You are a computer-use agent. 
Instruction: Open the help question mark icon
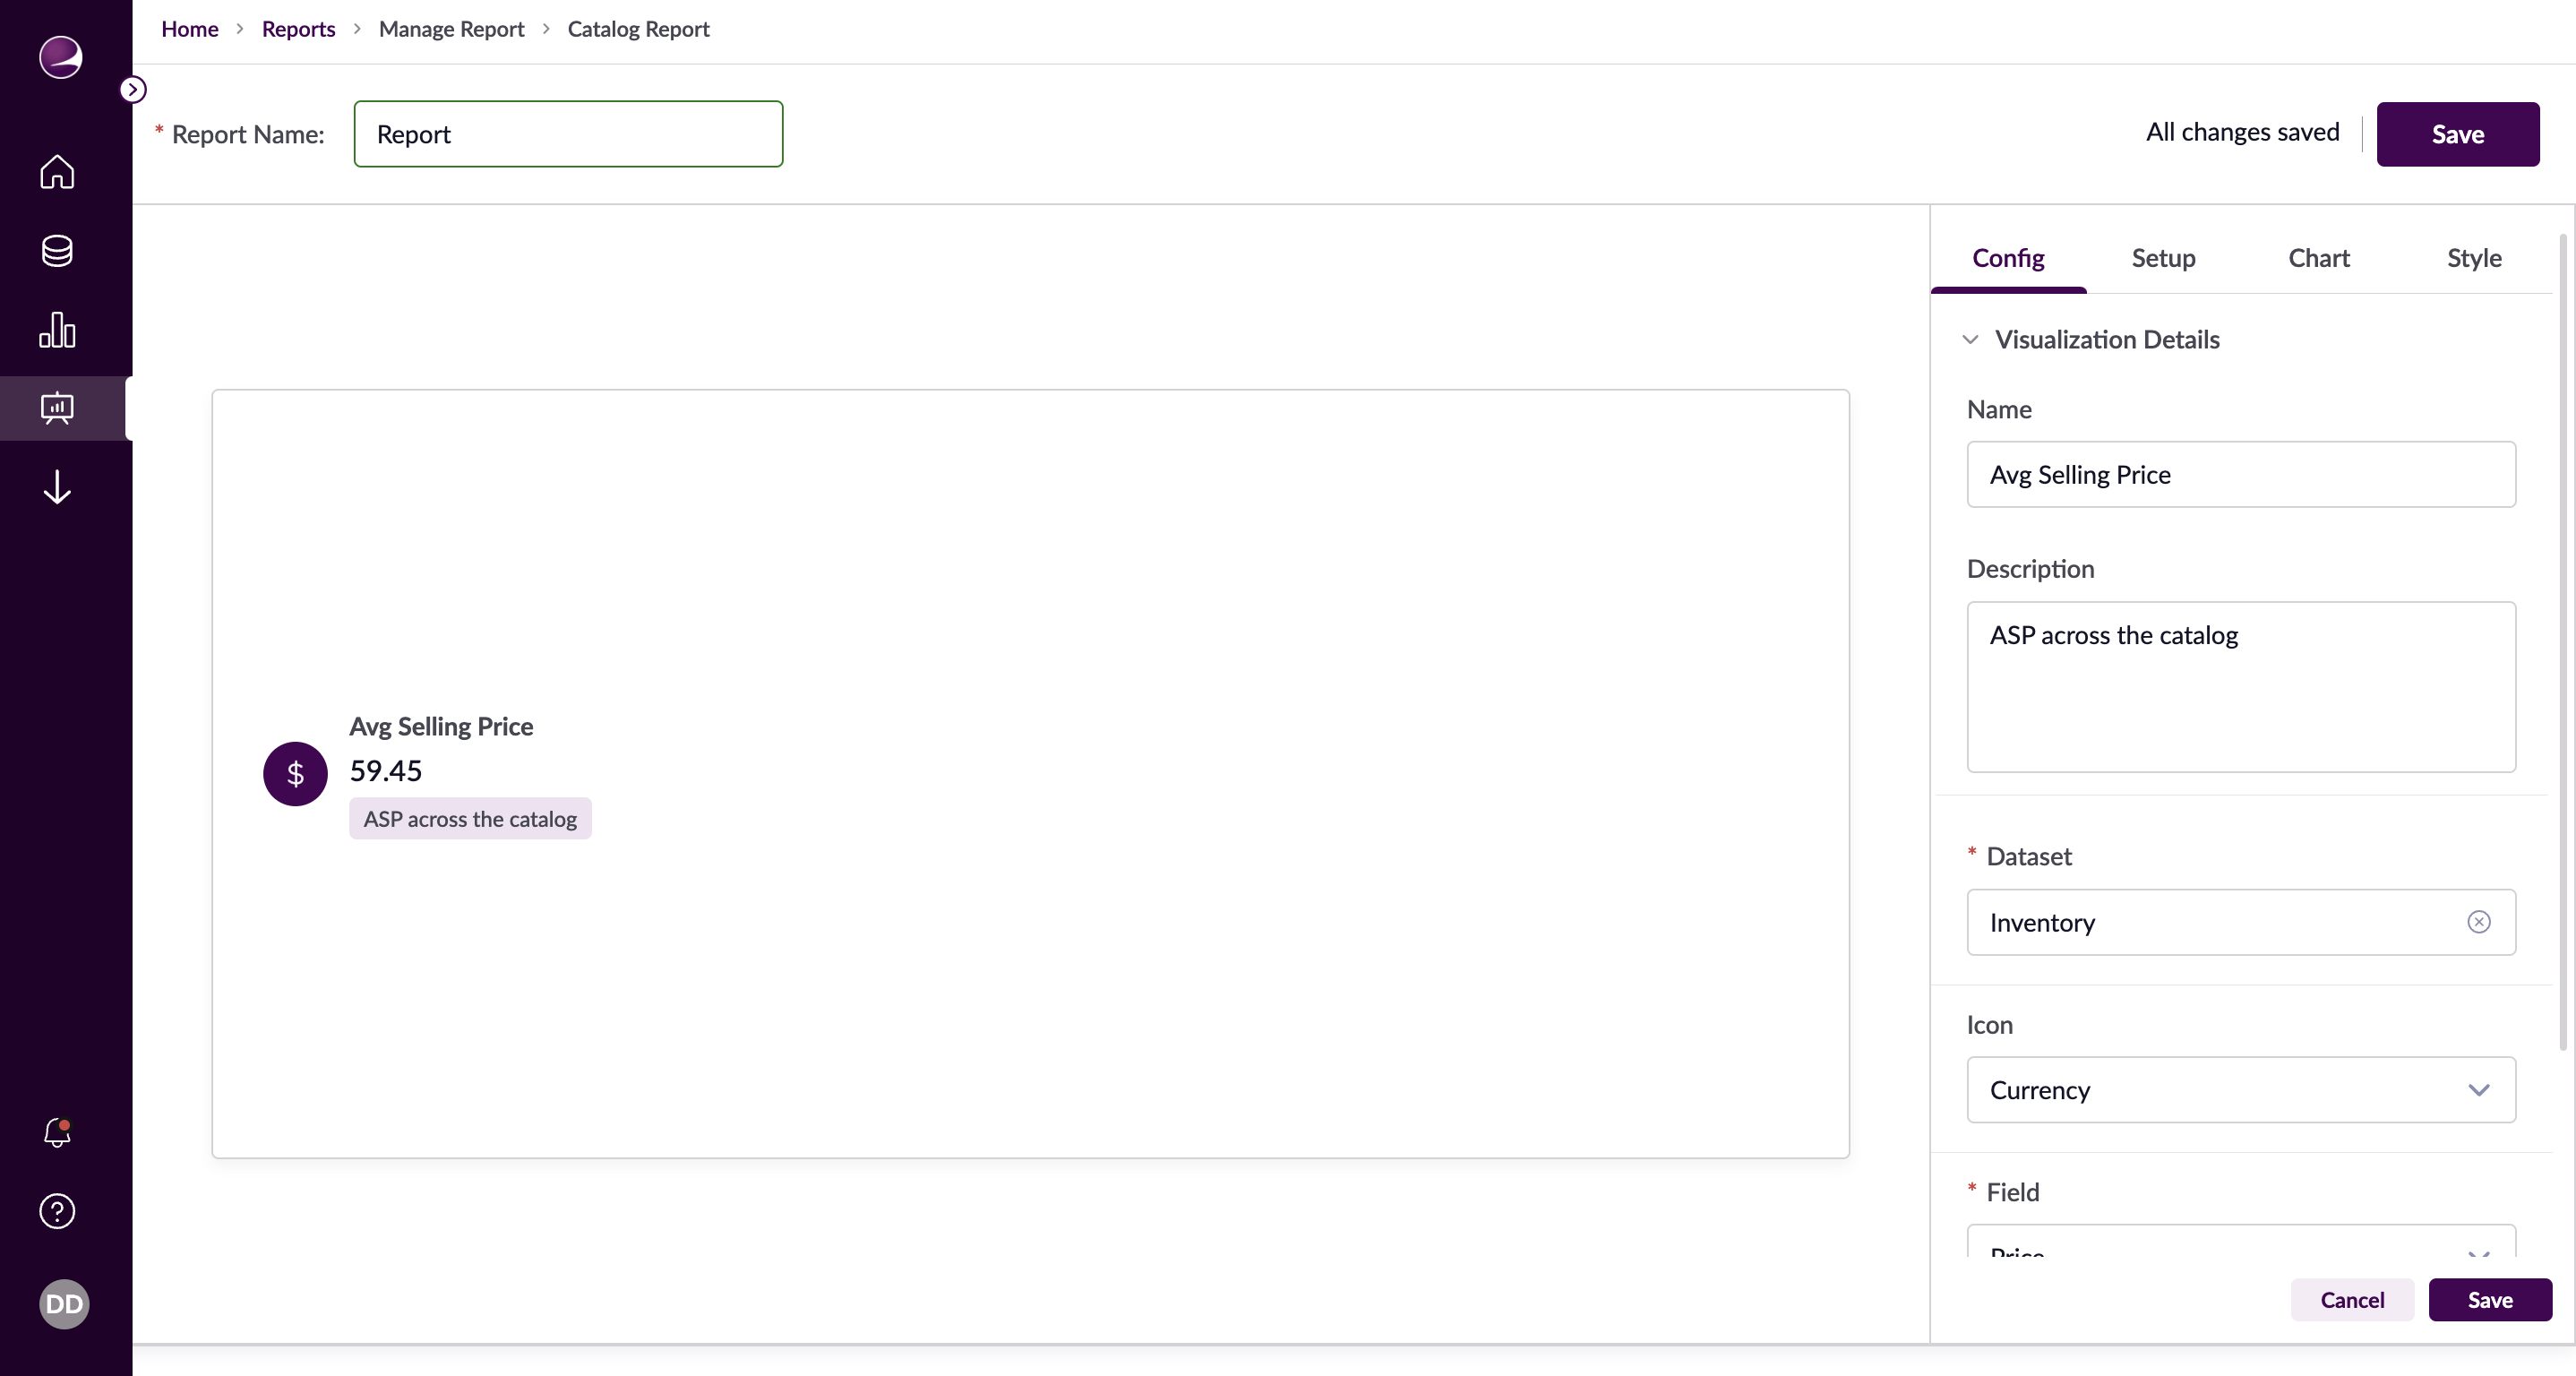tap(57, 1211)
